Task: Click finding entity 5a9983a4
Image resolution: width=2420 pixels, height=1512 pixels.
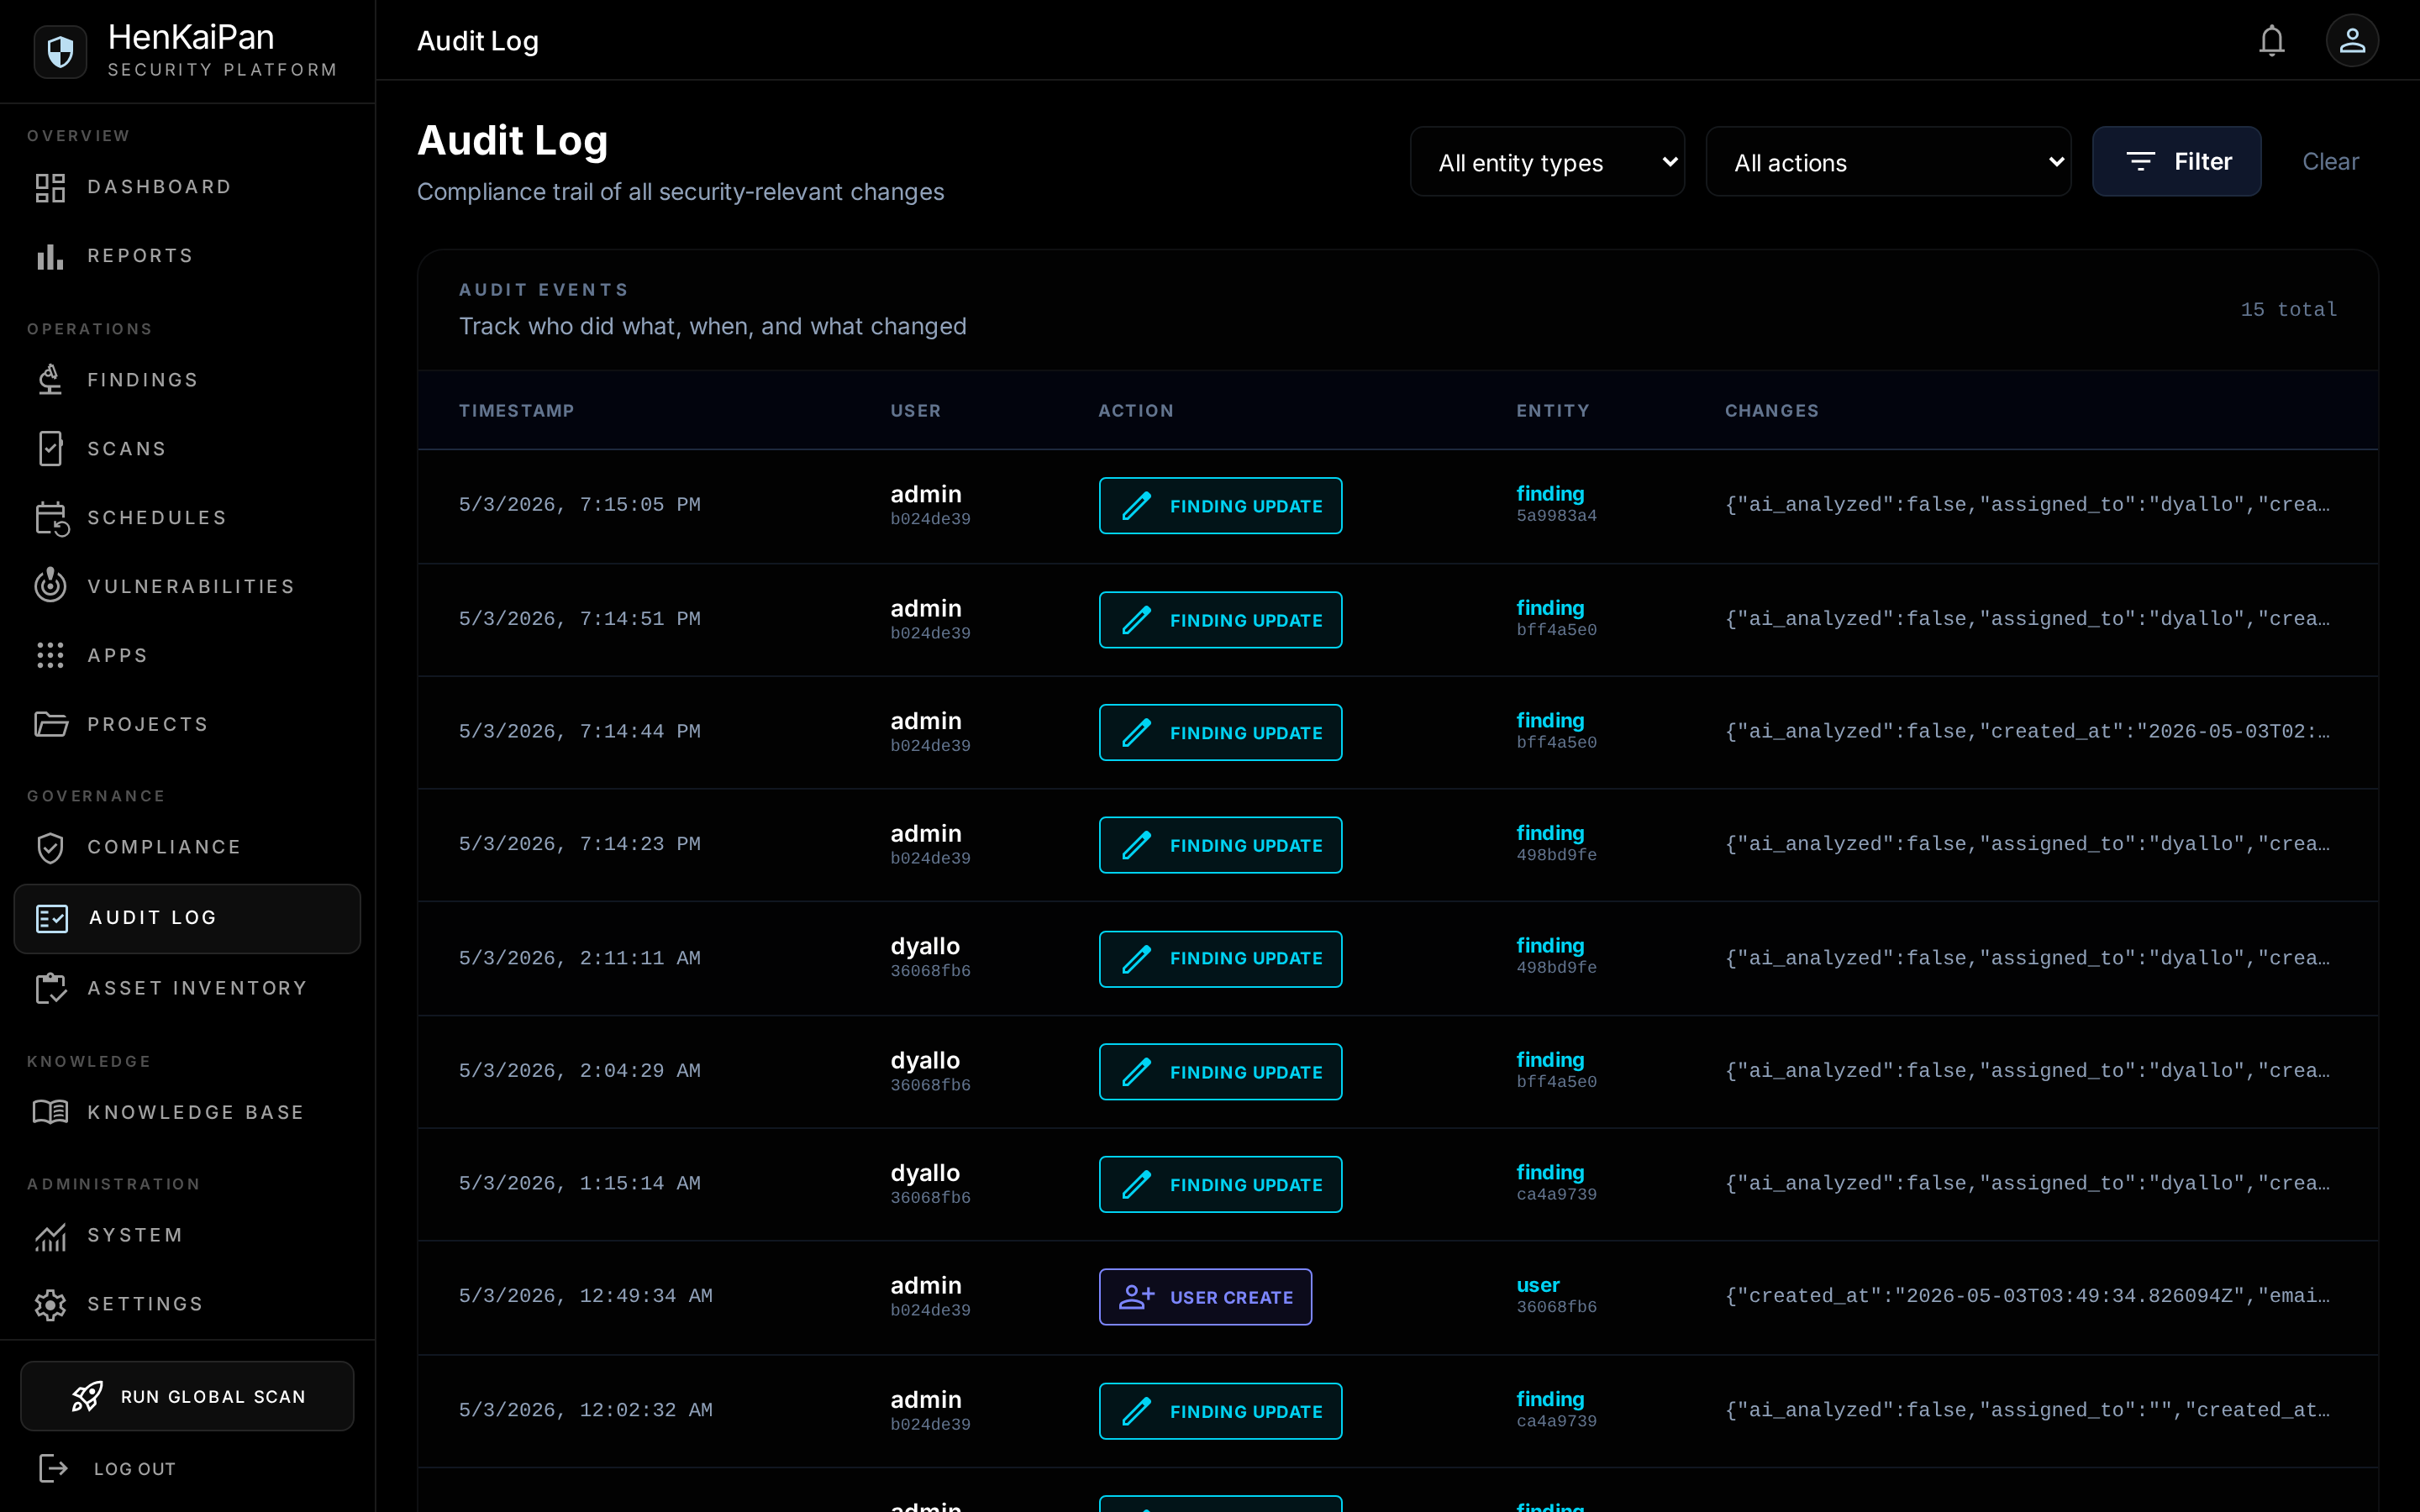Action: pos(1556,504)
